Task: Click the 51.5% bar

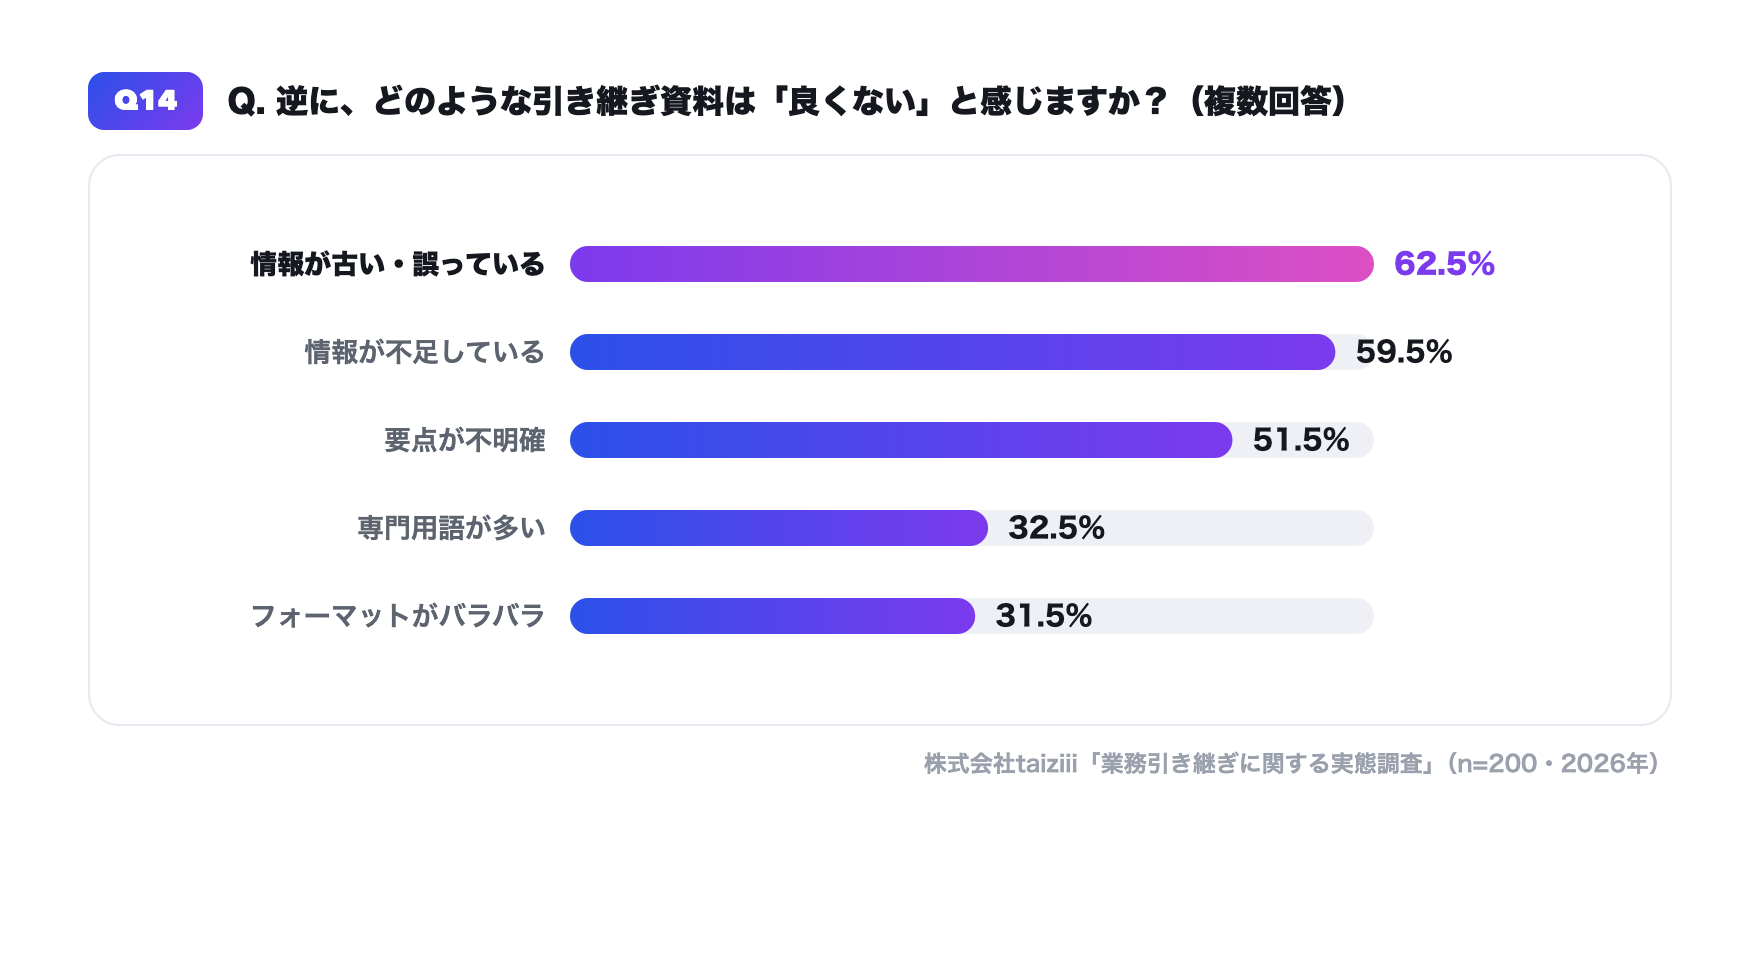Action: click(901, 440)
